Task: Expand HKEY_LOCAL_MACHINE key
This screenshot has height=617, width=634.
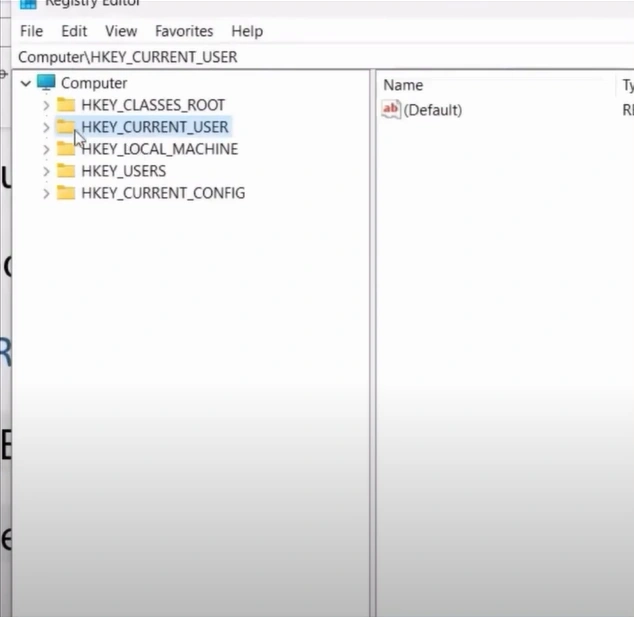Action: [x=46, y=149]
